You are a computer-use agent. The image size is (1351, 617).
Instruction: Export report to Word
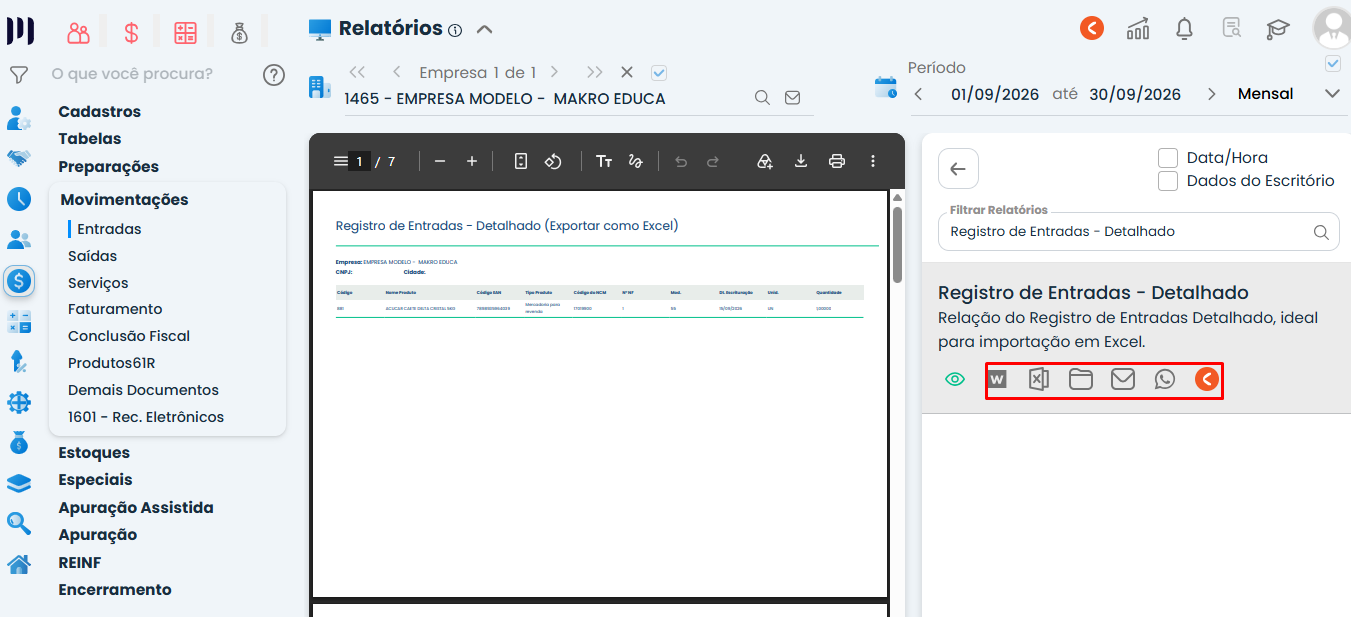pos(997,380)
